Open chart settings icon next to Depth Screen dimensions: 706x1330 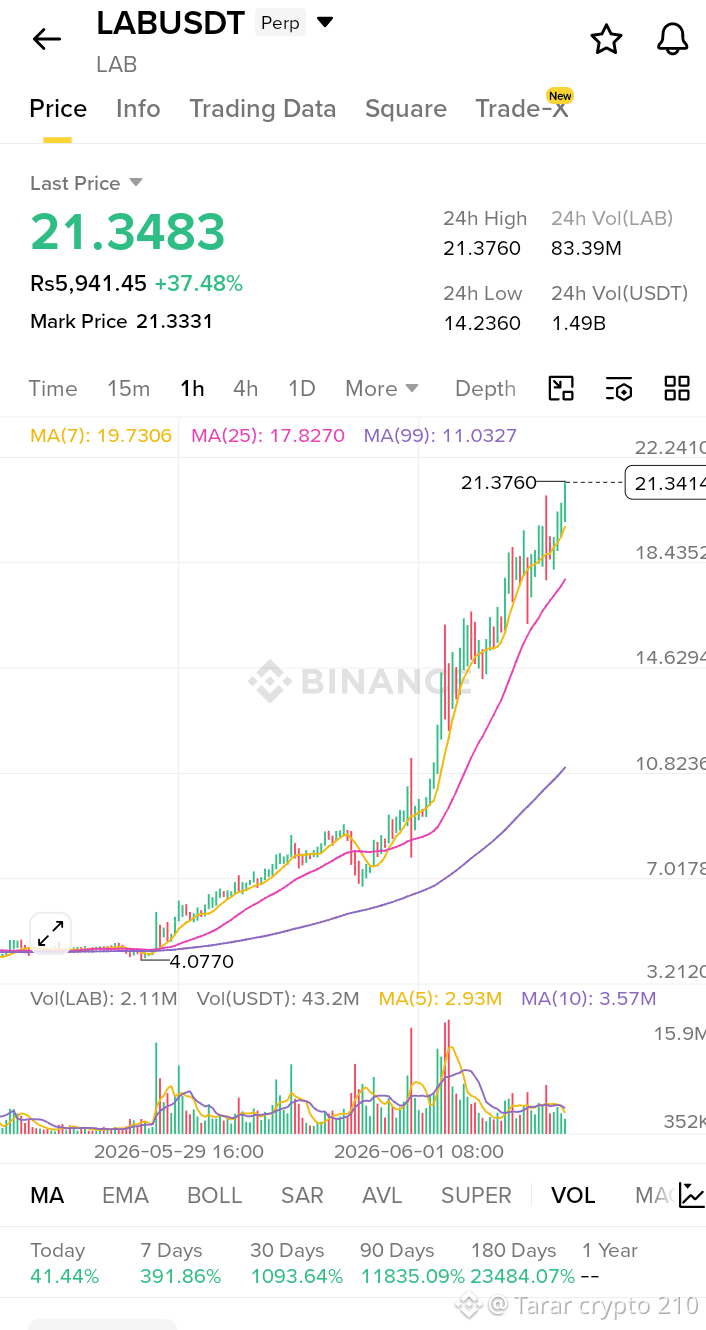pyautogui.click(x=619, y=389)
